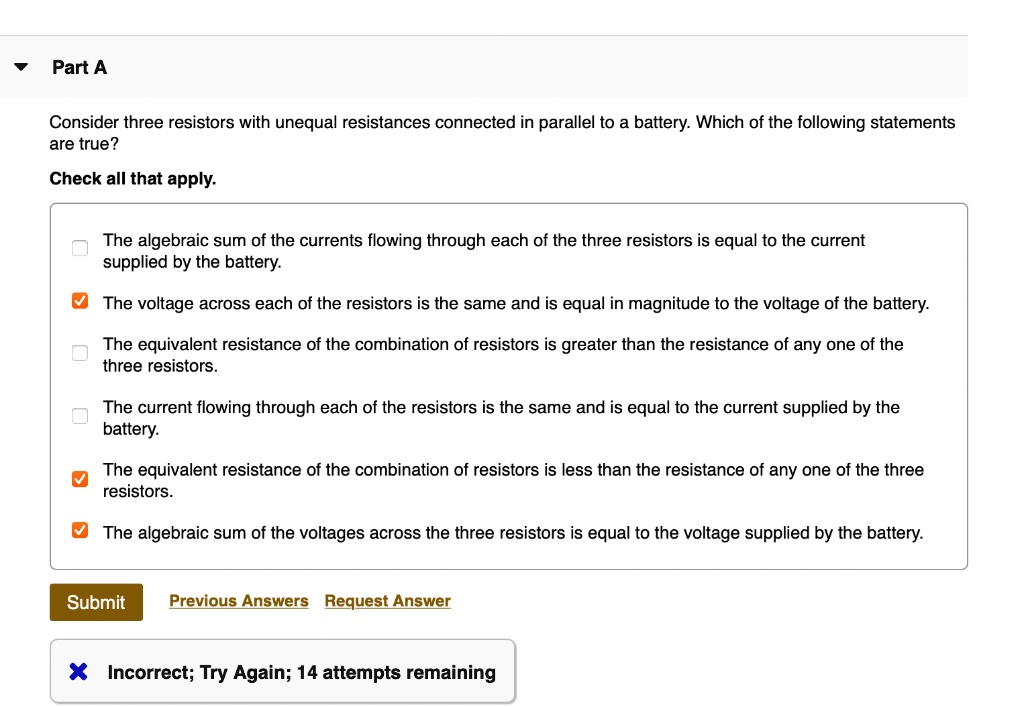Click the 'algebraic sum of the currents' statement text

pyautogui.click(x=483, y=251)
